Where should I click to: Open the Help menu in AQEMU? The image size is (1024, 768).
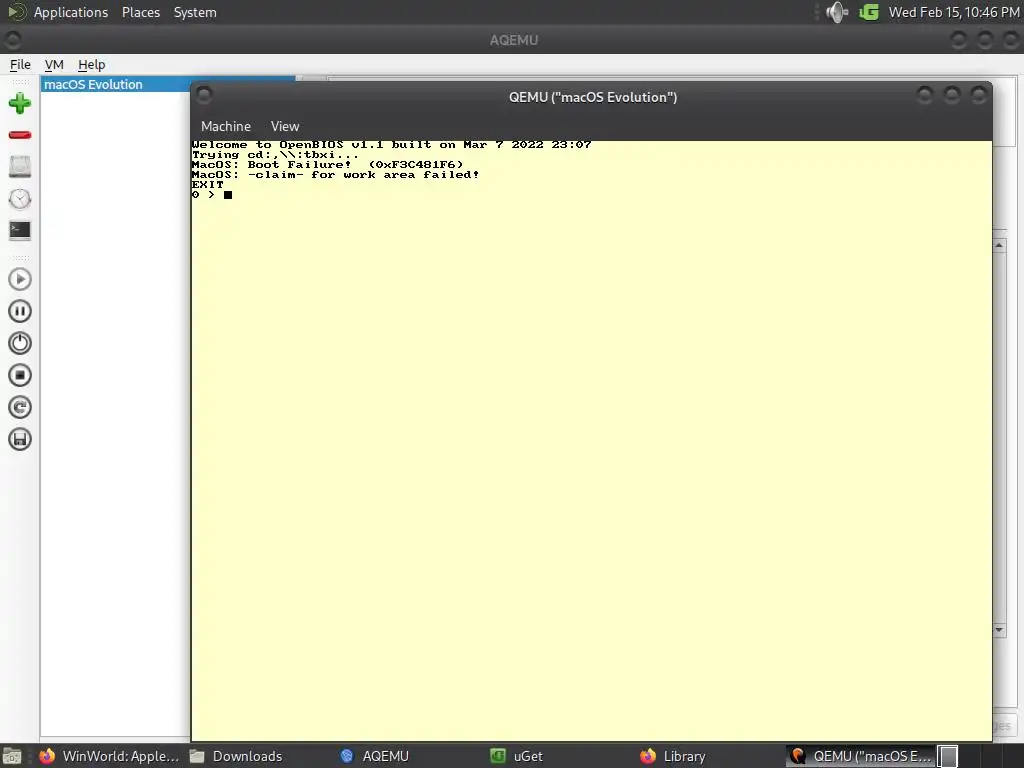91,65
